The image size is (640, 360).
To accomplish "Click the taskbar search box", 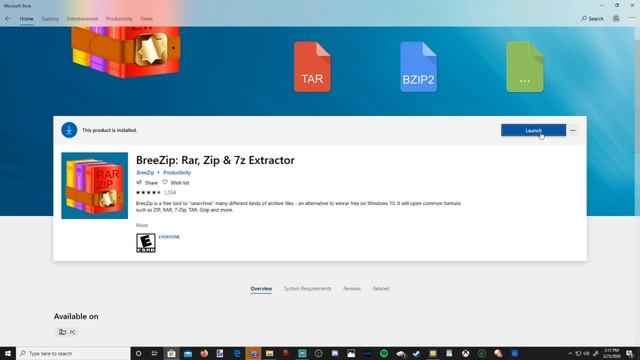I will click(73, 353).
